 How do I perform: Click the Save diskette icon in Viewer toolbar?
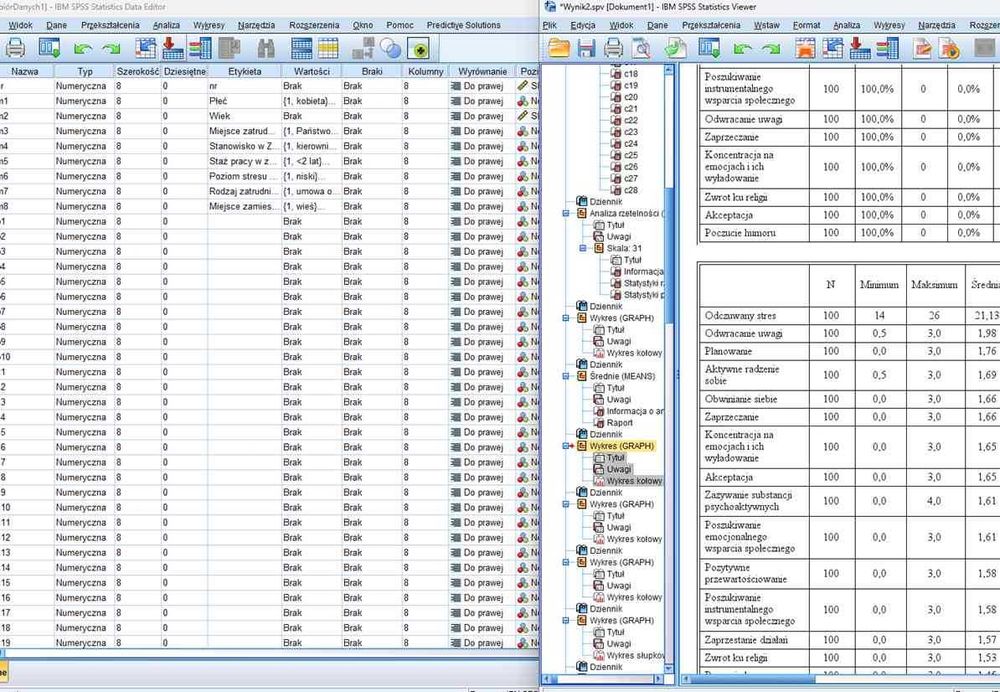587,48
